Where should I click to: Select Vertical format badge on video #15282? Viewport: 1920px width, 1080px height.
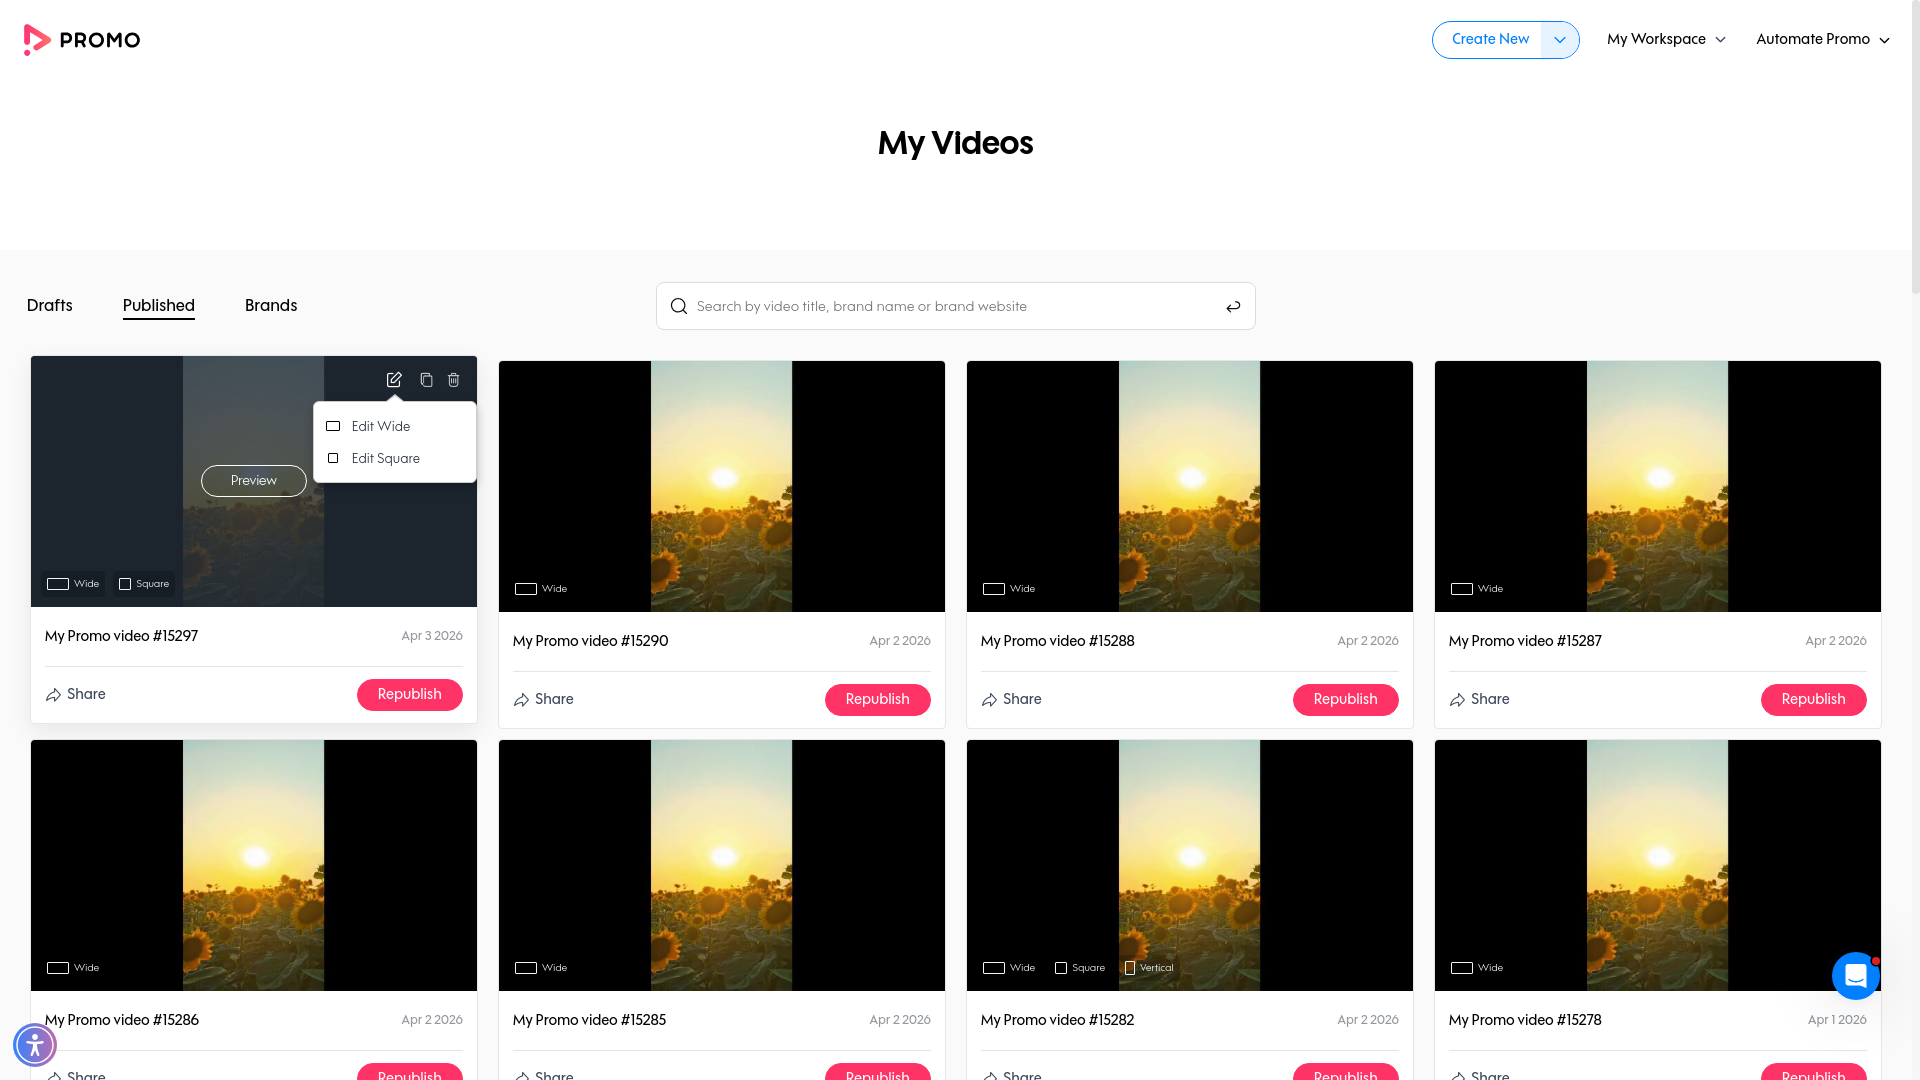(x=1149, y=968)
